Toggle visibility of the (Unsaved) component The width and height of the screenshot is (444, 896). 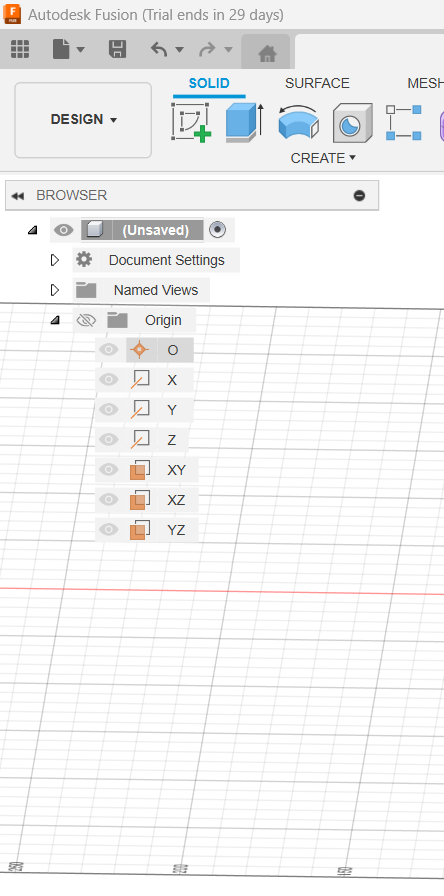click(x=63, y=230)
